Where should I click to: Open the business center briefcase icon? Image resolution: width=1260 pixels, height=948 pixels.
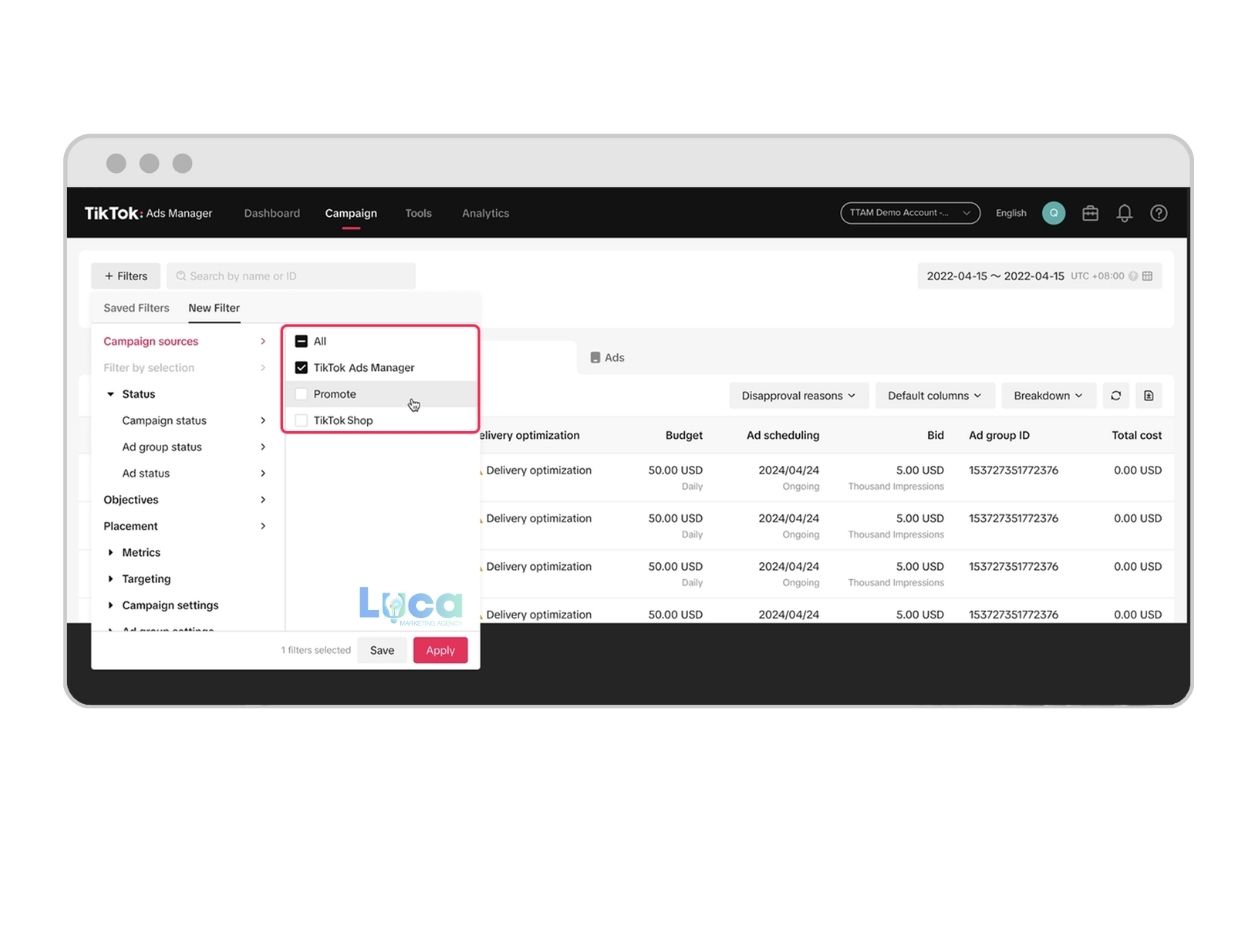point(1090,213)
